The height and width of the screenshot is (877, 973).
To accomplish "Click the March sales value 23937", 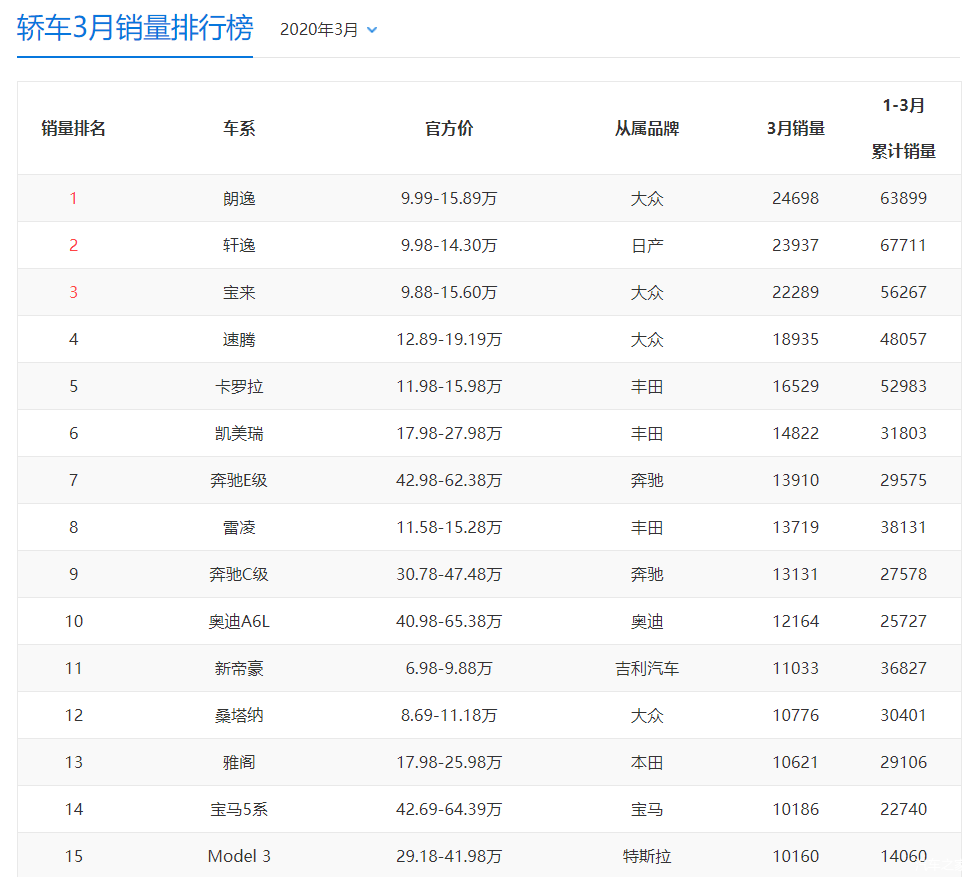I will pyautogui.click(x=796, y=246).
